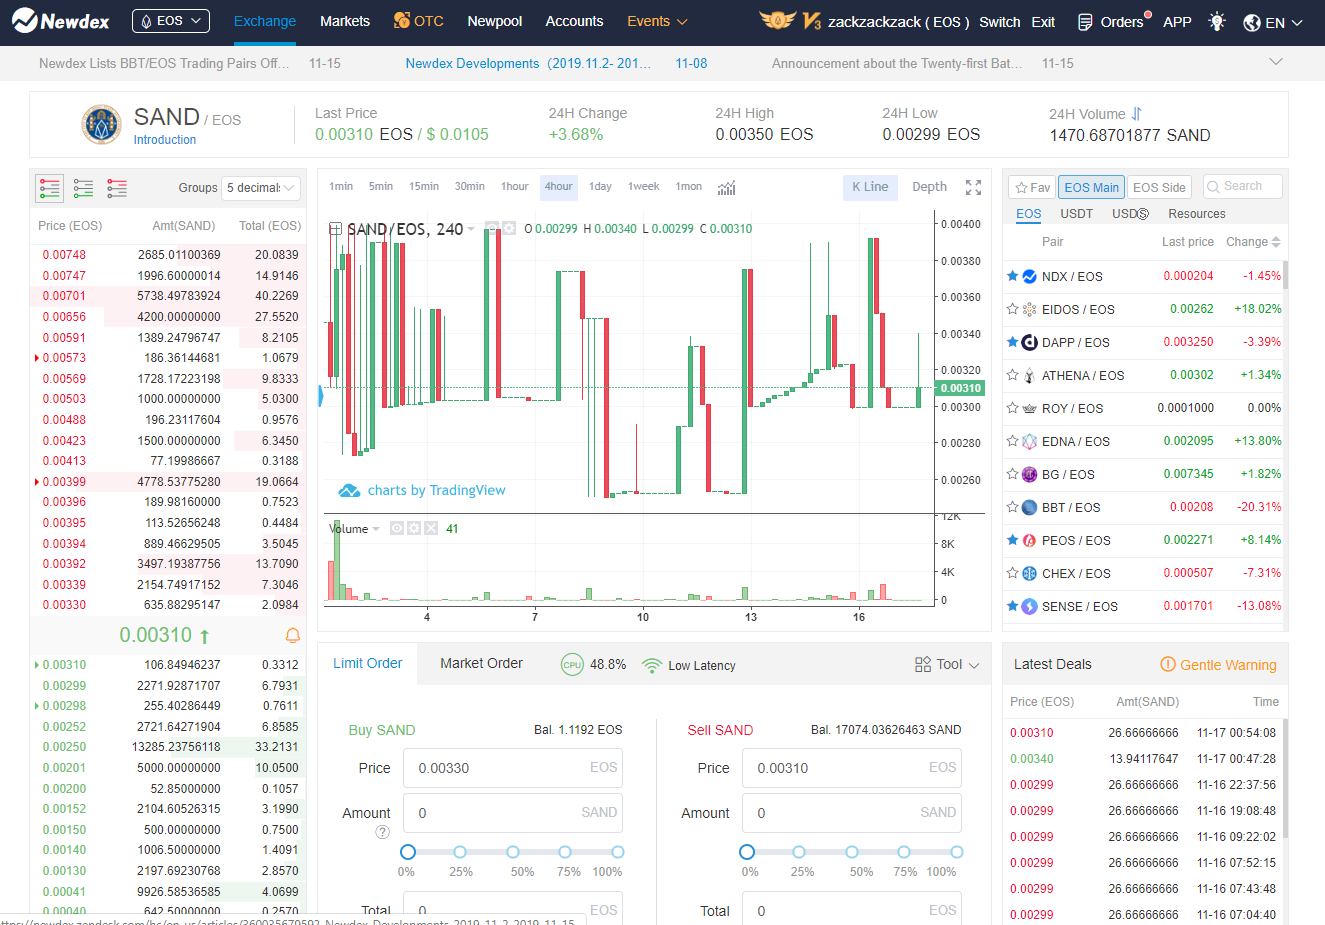The image size is (1325, 925).
Task: Open the 5 decimals groups dropdown
Action: pos(261,188)
